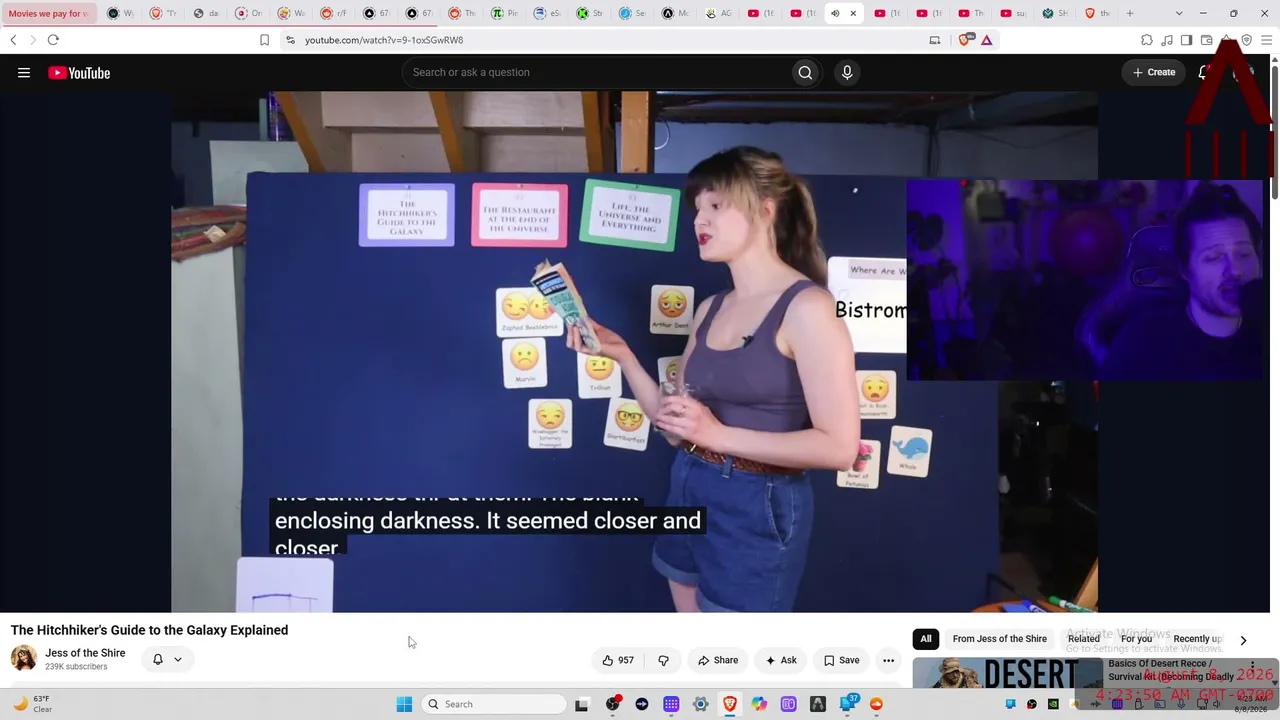Open the Settings gear taskbar icon
The width and height of the screenshot is (1280, 720).
[x=700, y=704]
